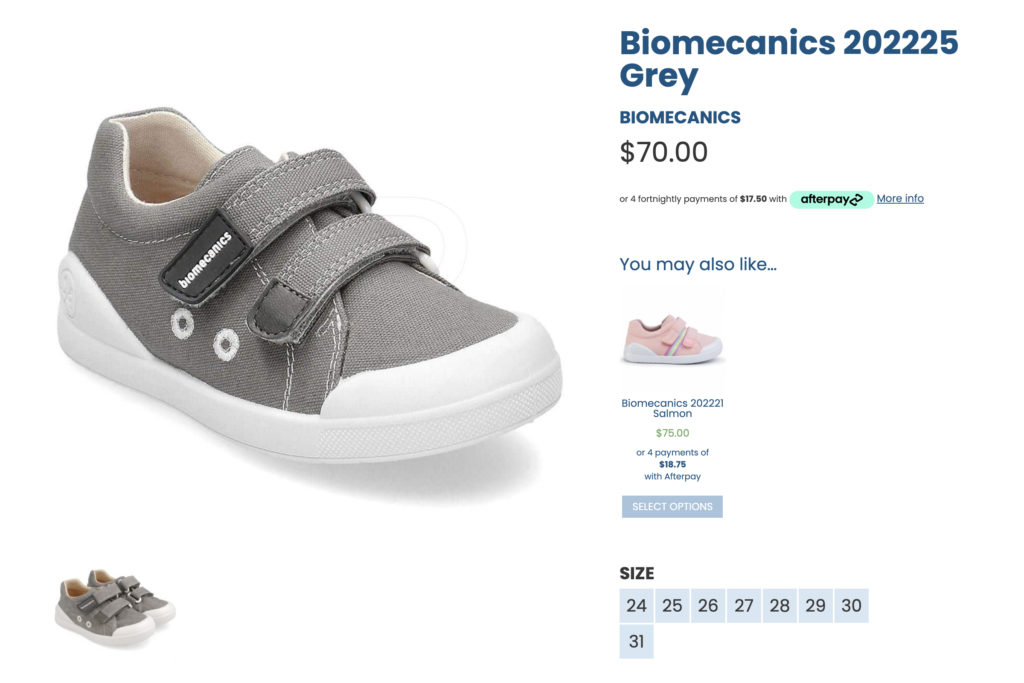Open the Biomecanics 202221 Salmon product link
Image resolution: width=1024 pixels, height=683 pixels.
672,408
